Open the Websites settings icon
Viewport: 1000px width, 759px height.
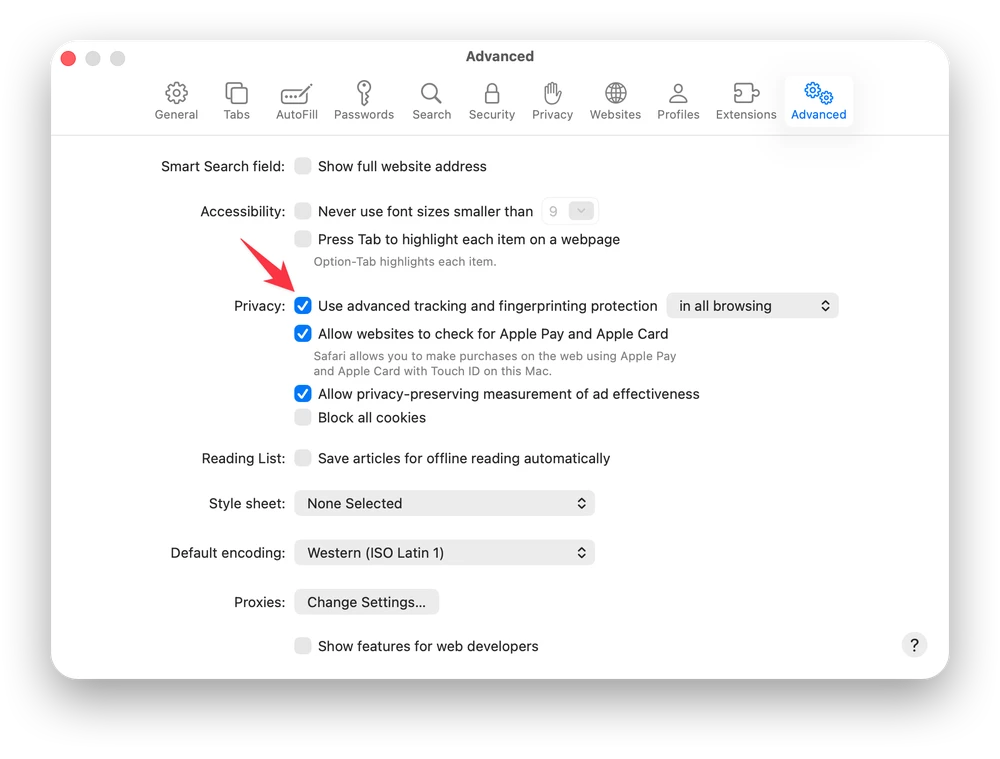tap(614, 100)
